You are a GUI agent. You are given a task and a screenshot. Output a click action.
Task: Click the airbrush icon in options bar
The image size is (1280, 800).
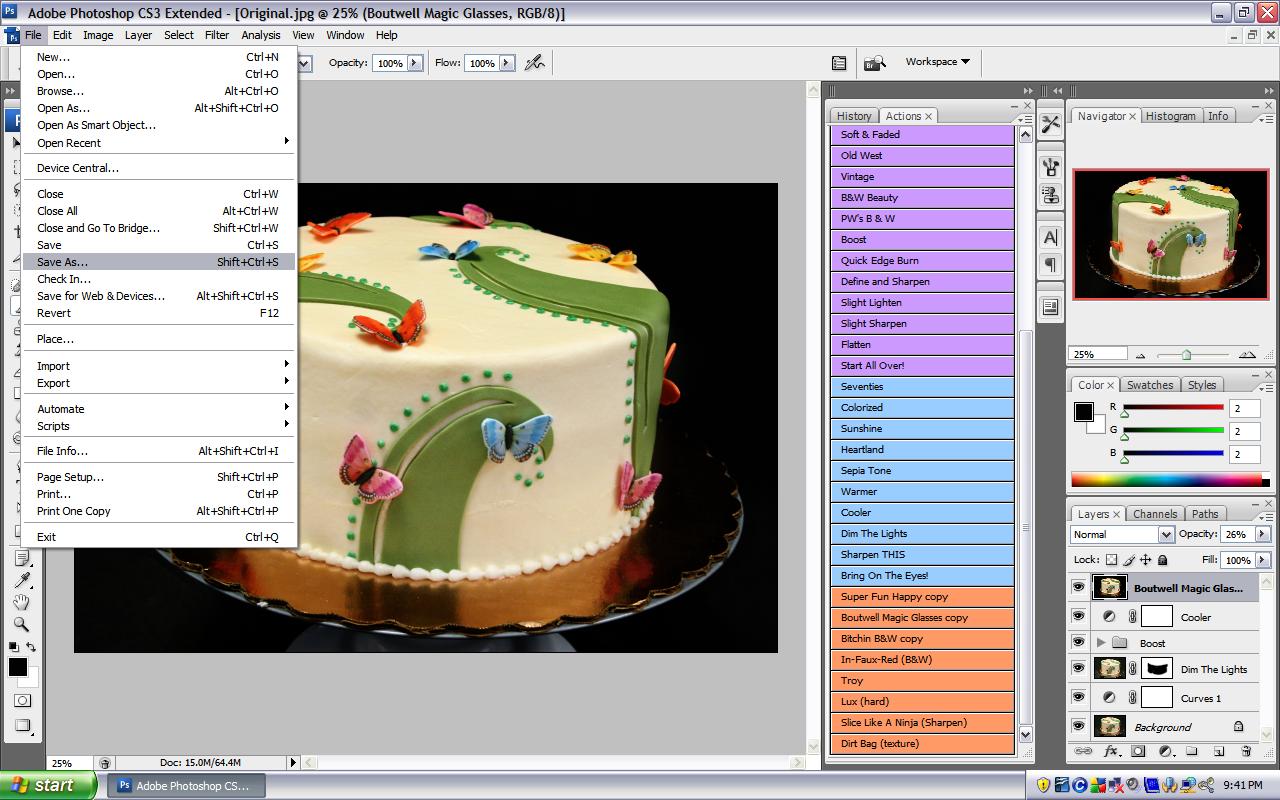point(535,63)
